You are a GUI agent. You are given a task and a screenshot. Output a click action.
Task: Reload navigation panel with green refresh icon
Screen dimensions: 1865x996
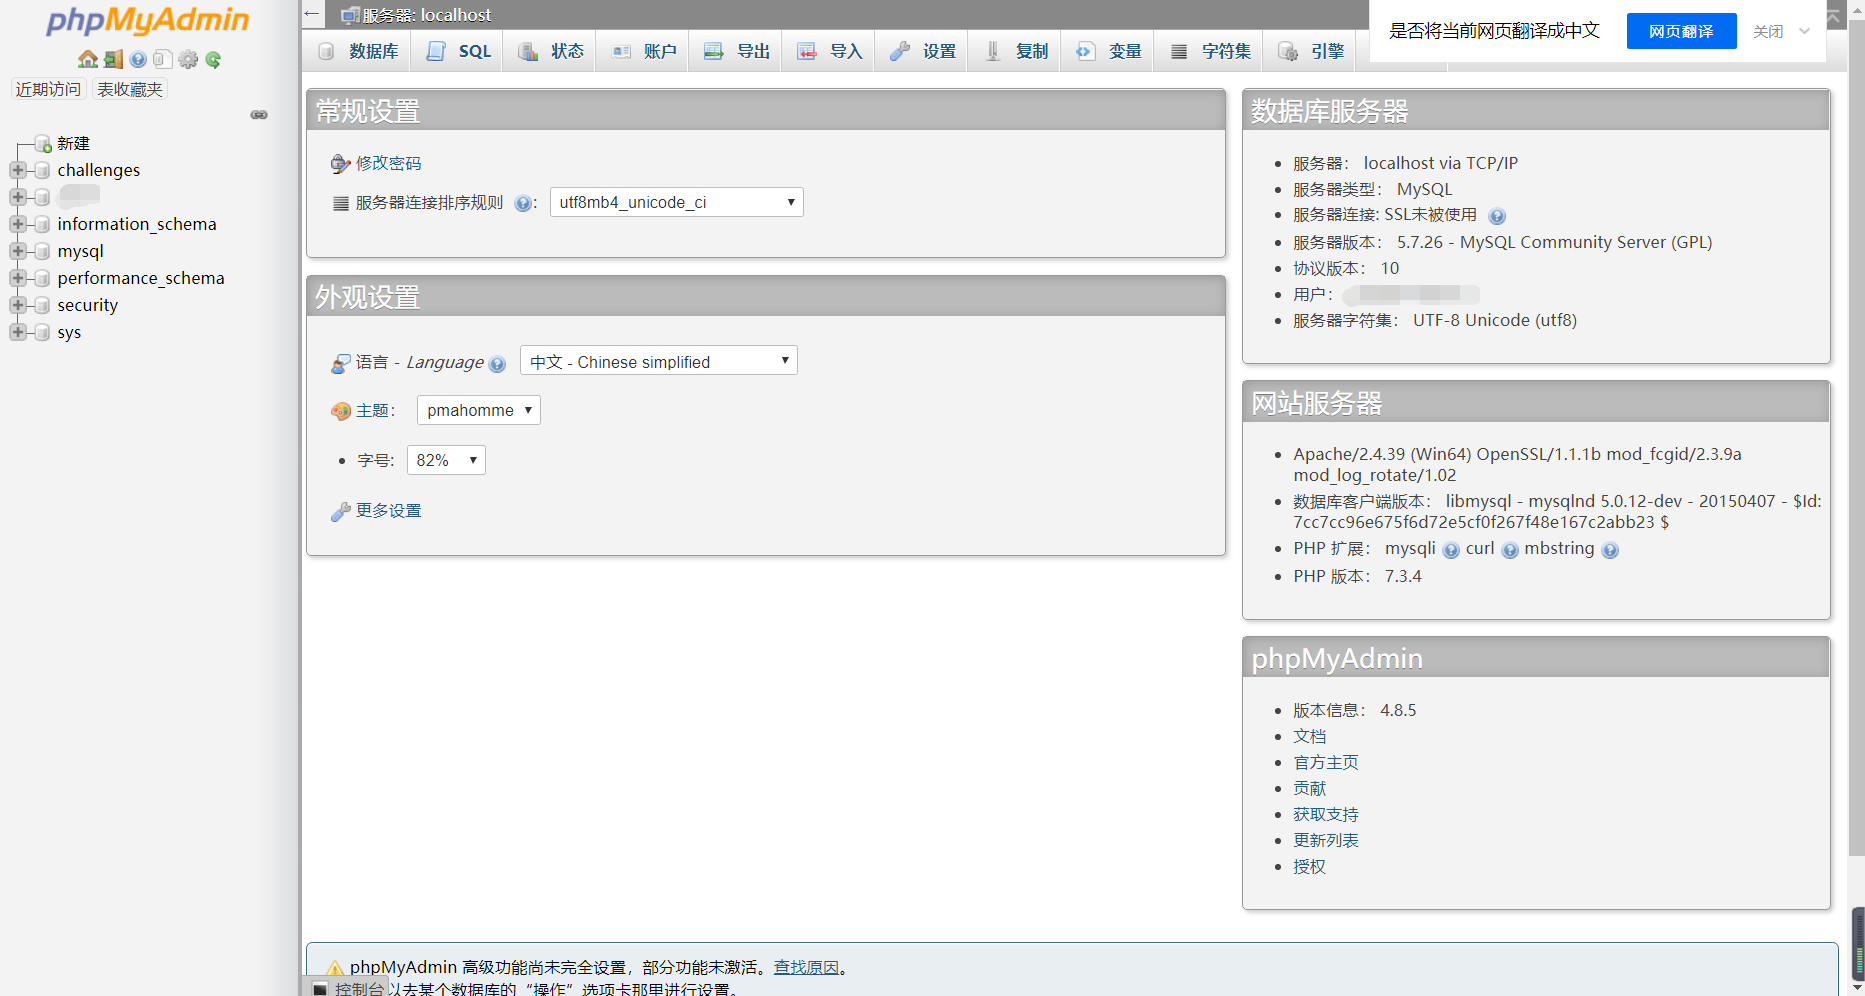coord(213,60)
